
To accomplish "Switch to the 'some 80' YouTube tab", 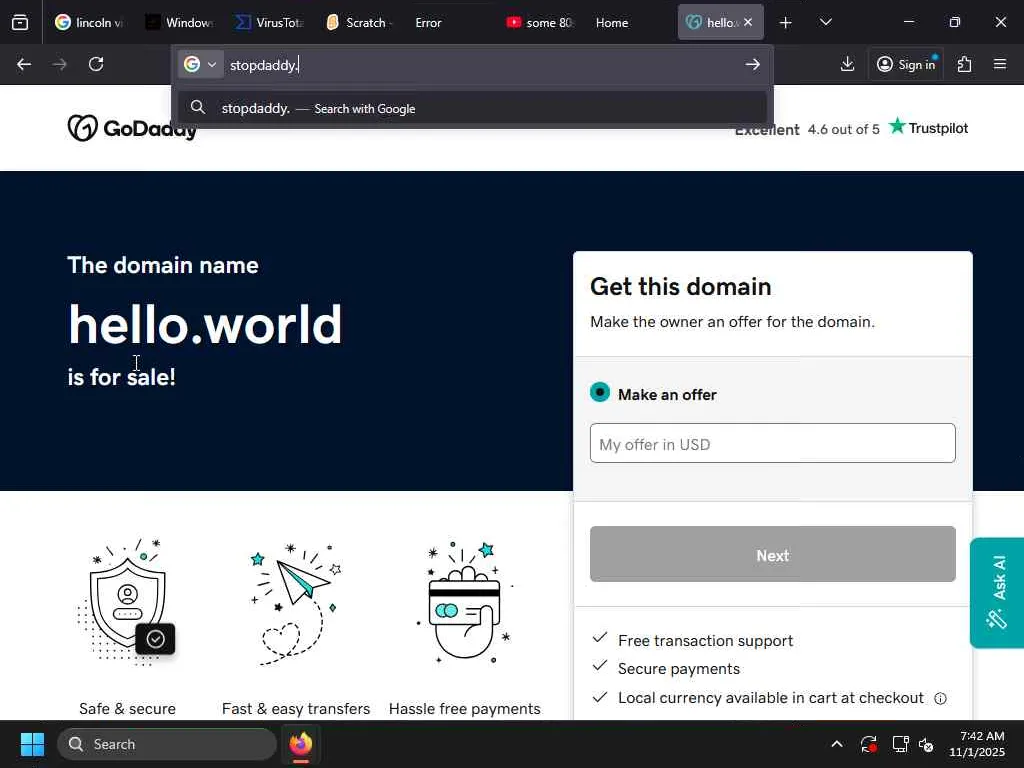I will coord(539,22).
